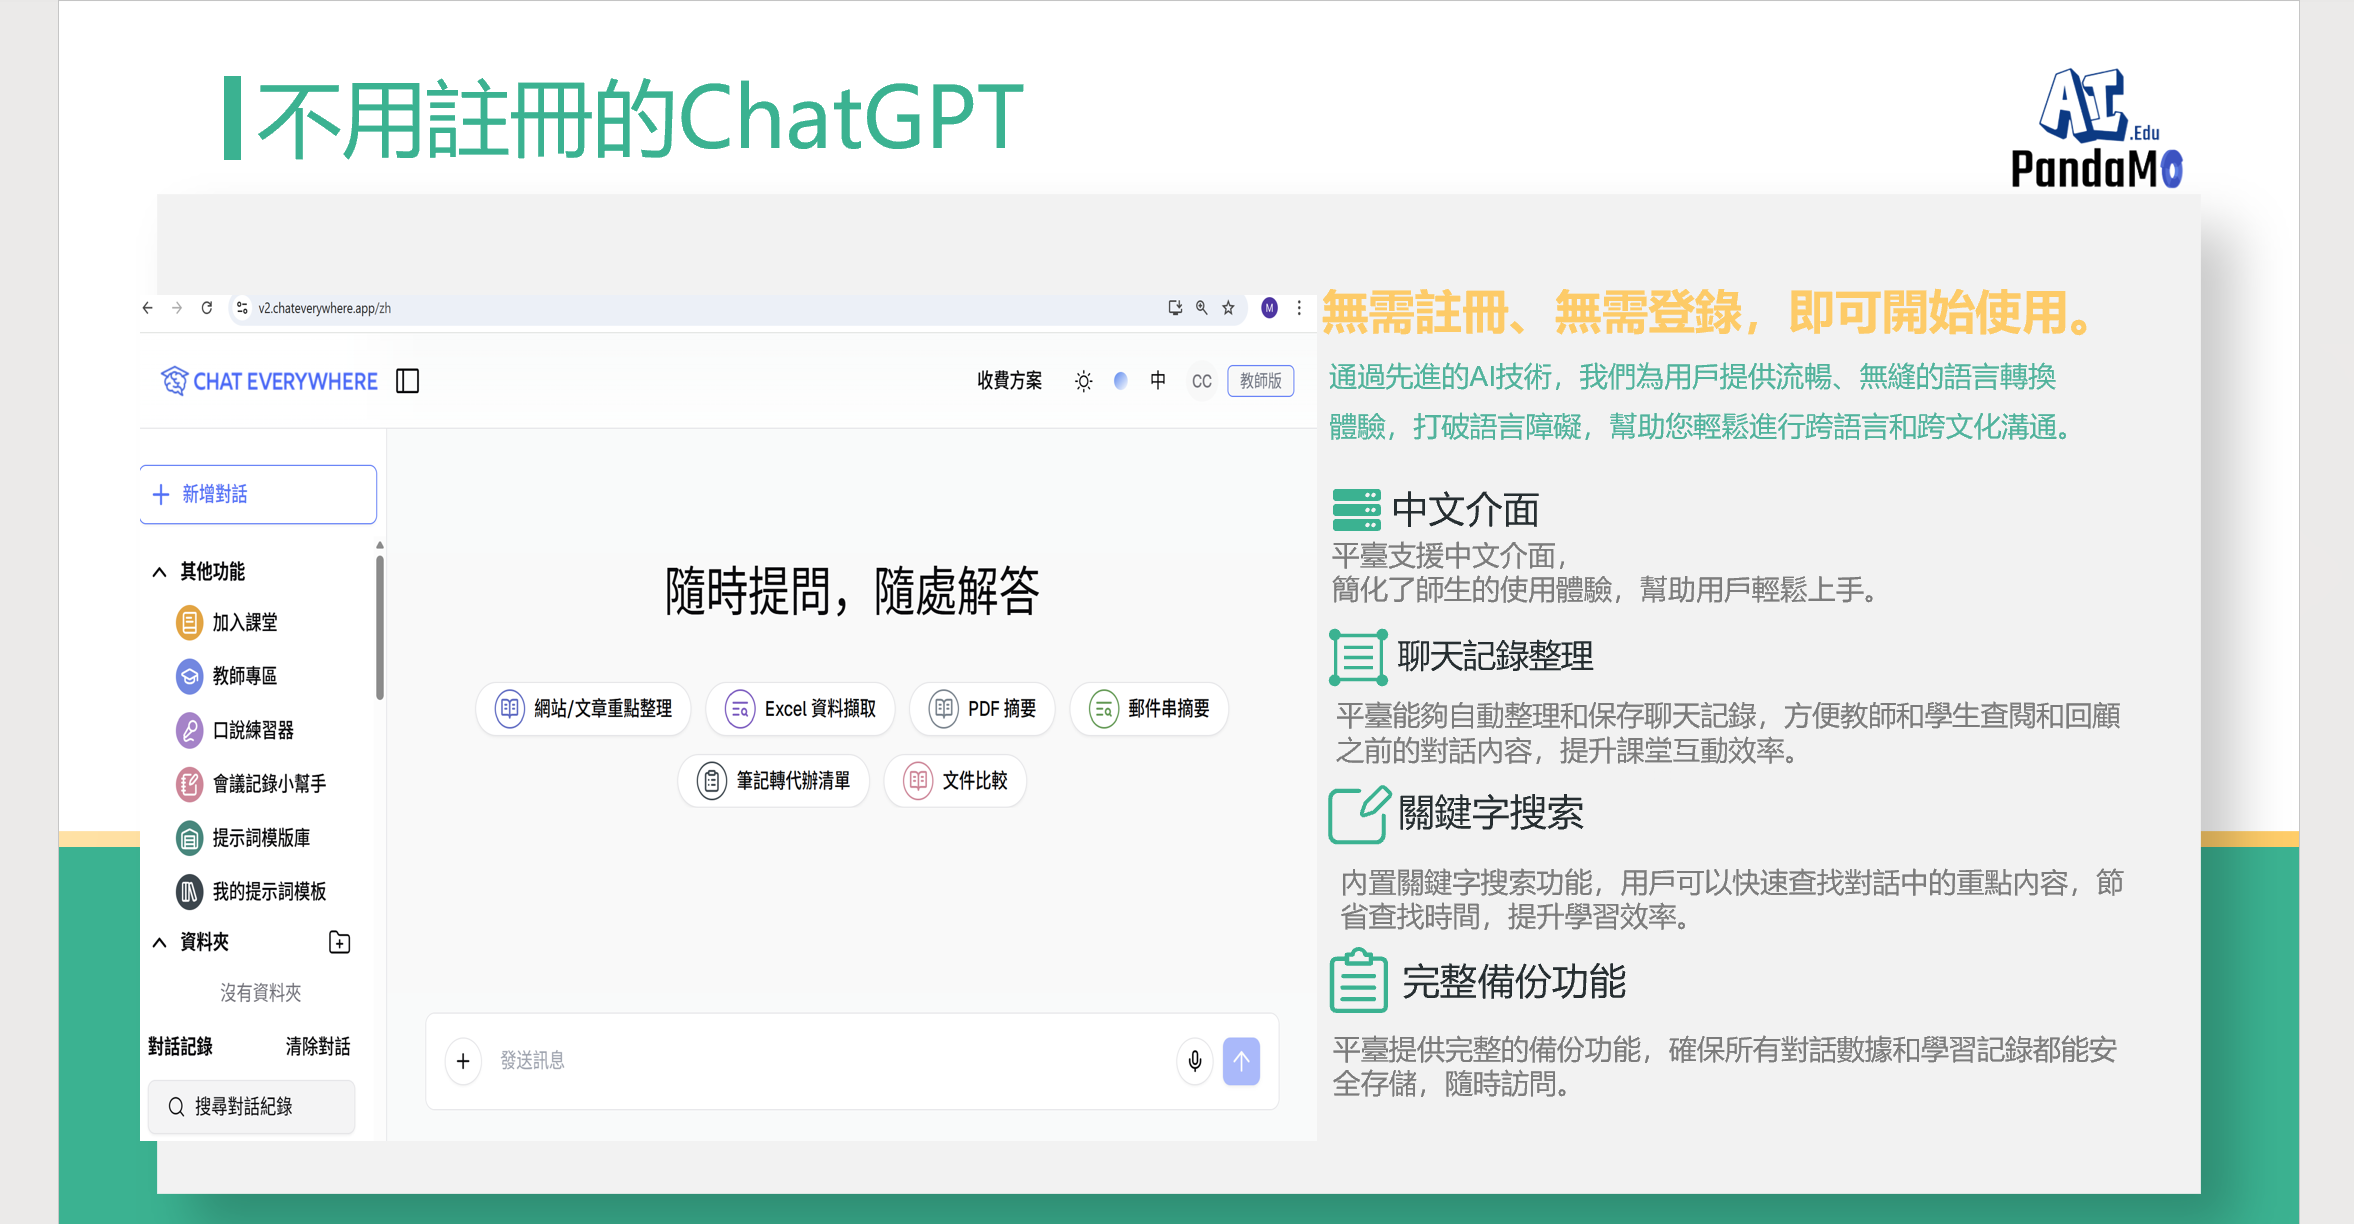Viewport: 2354px width, 1224px height.
Task: Open the 加入課堂 (join classroom) icon
Action: (x=190, y=622)
